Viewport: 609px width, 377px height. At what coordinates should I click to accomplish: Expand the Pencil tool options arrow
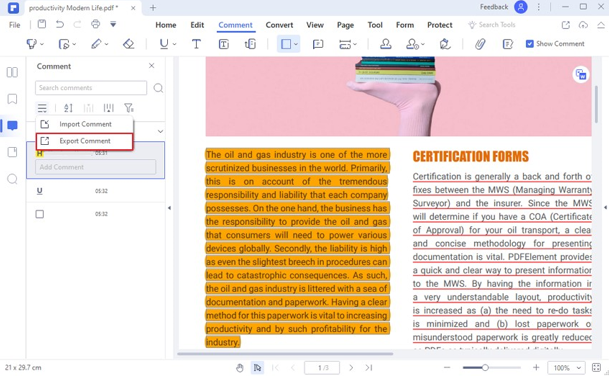(106, 44)
